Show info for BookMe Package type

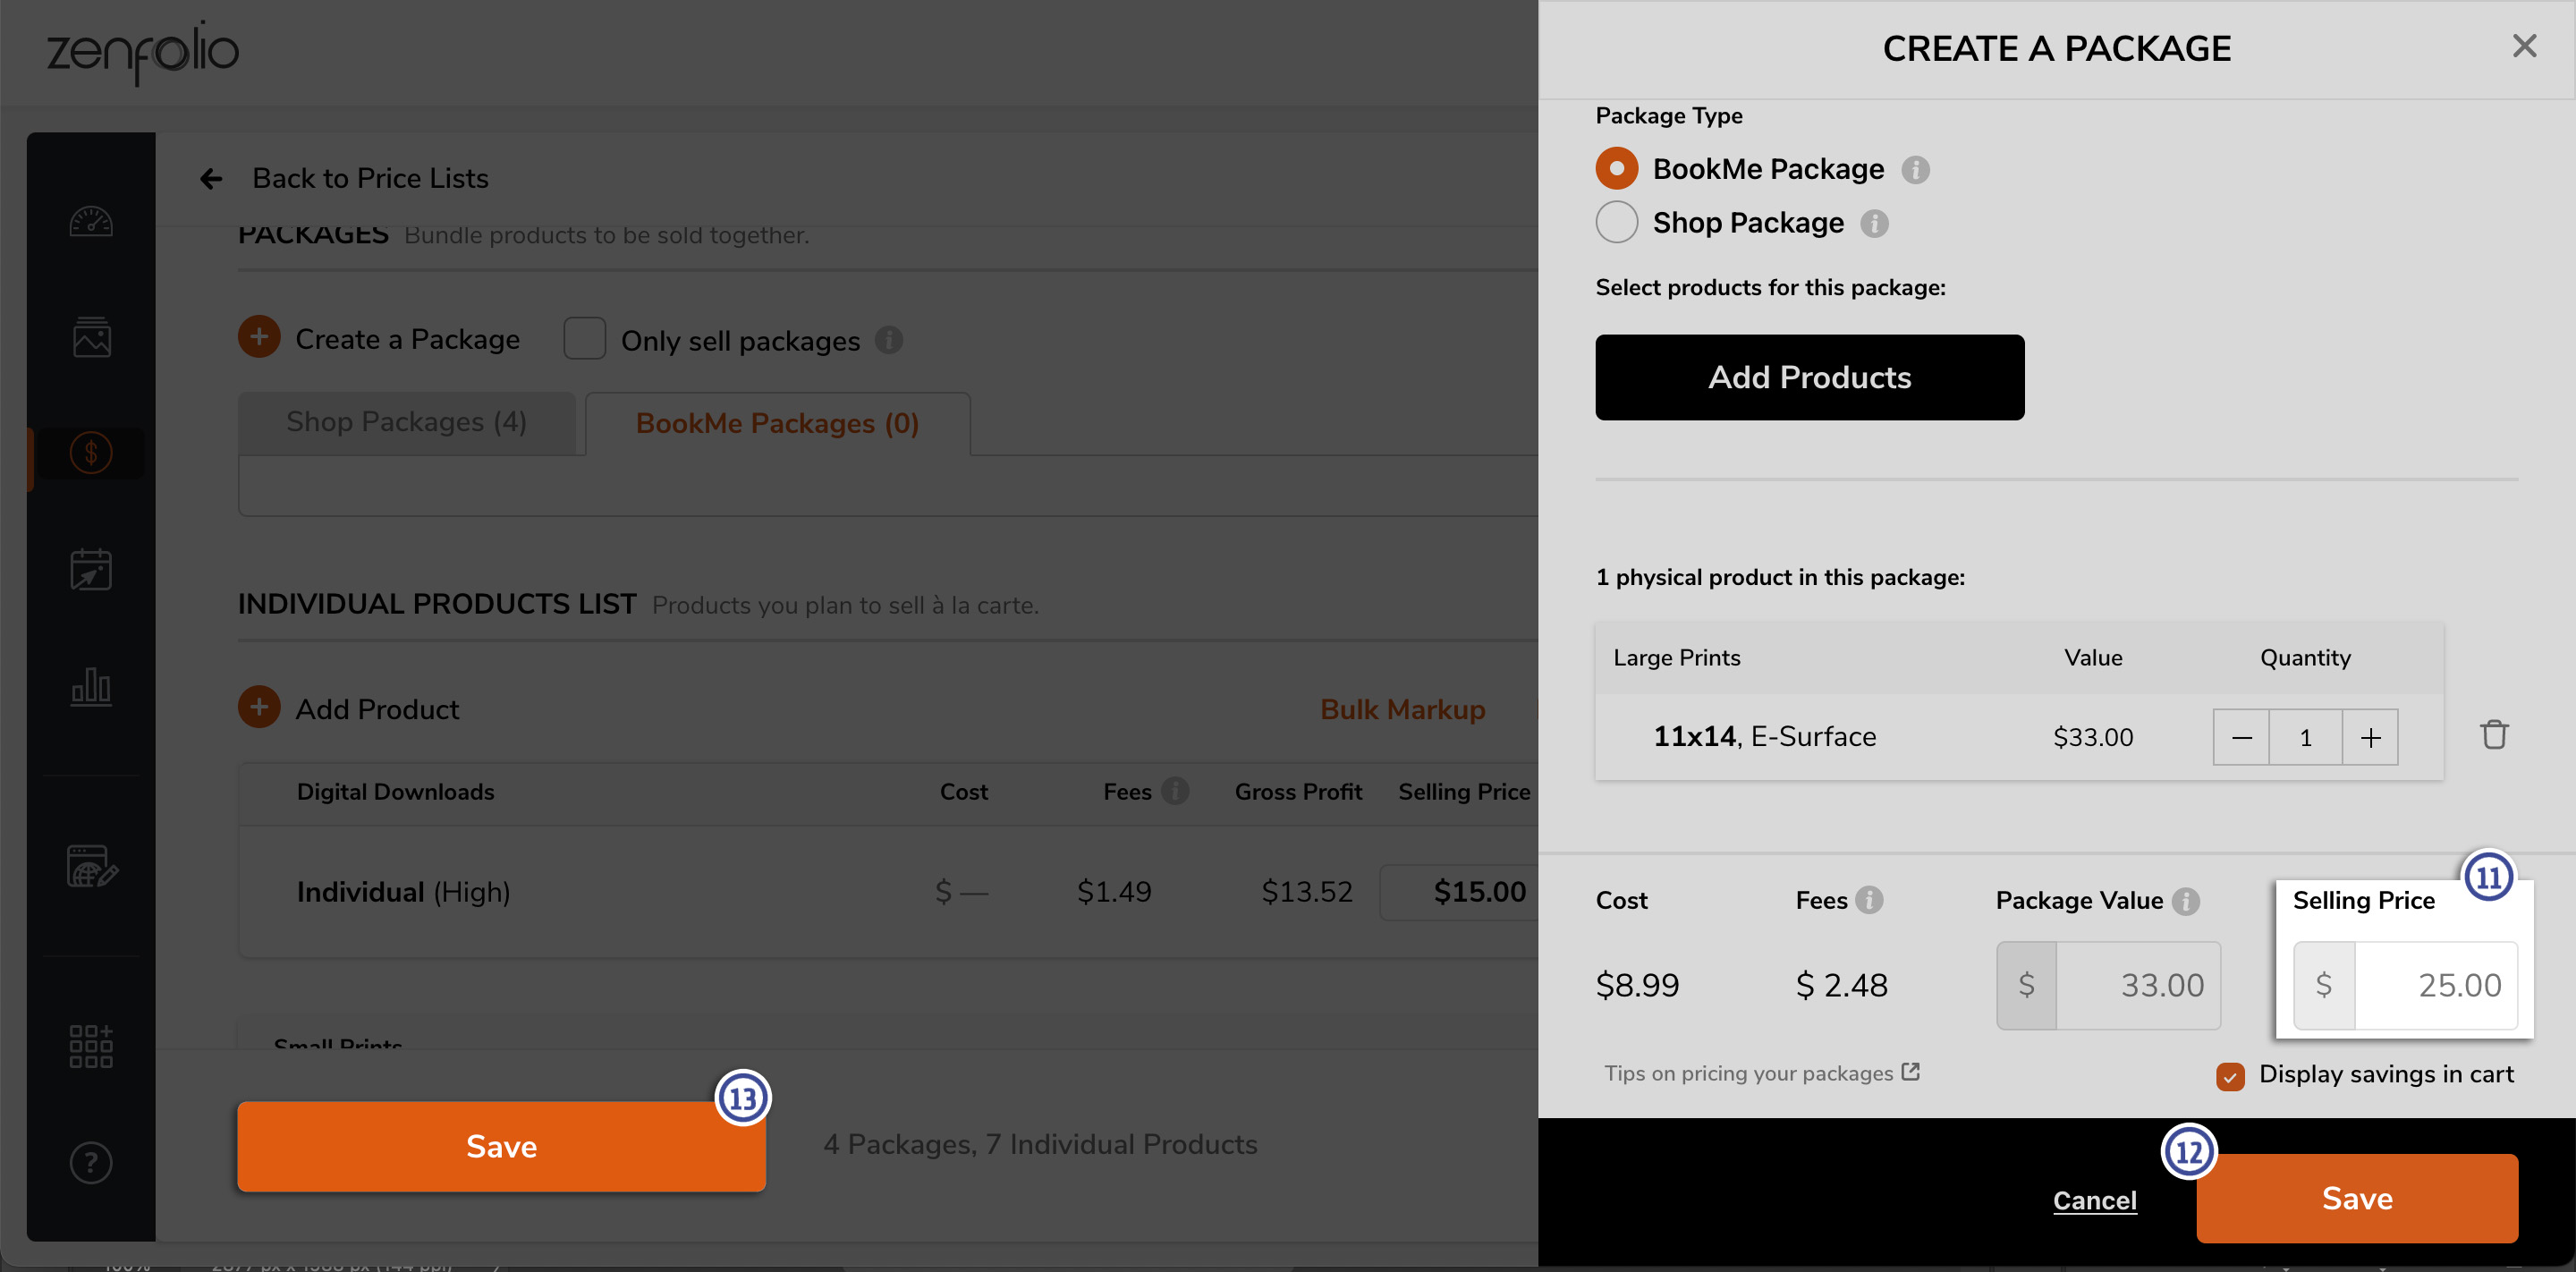click(1915, 170)
